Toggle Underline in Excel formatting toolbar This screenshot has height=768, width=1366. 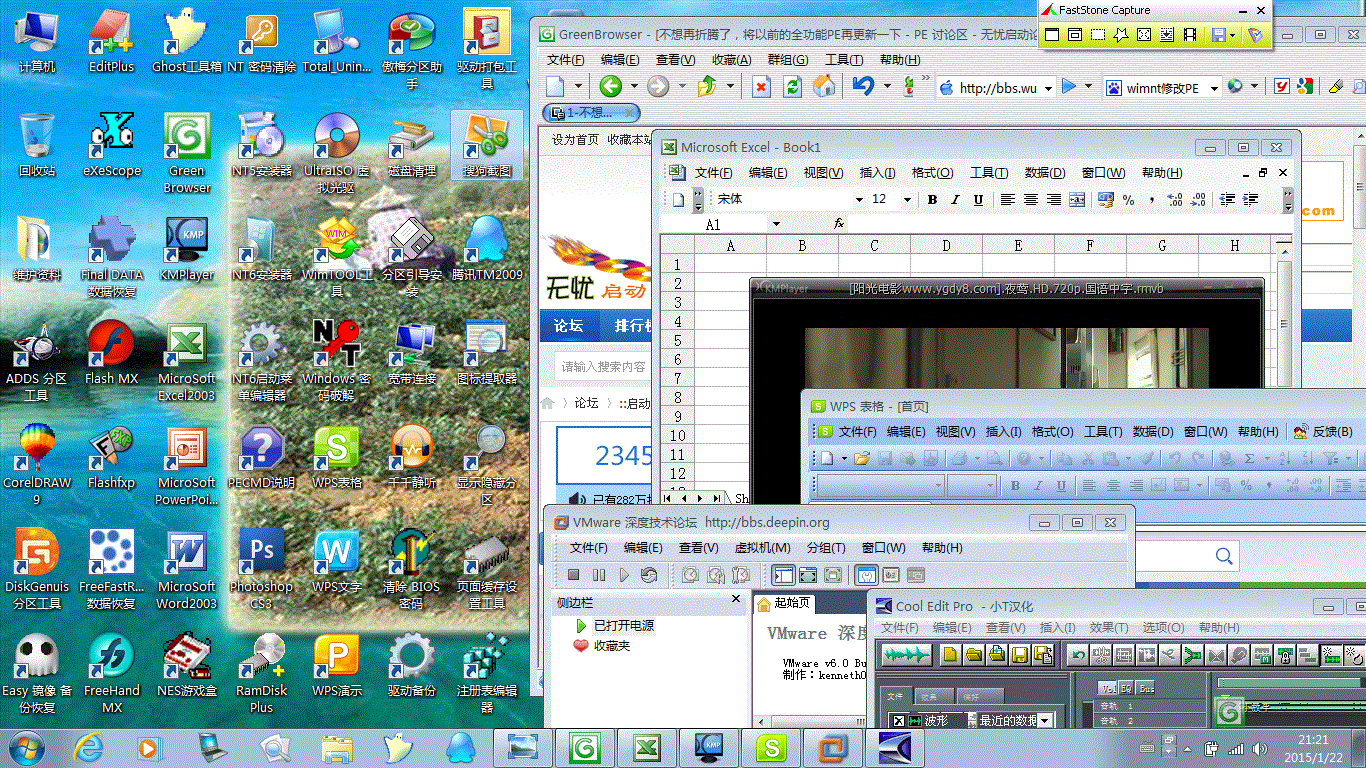(x=978, y=200)
